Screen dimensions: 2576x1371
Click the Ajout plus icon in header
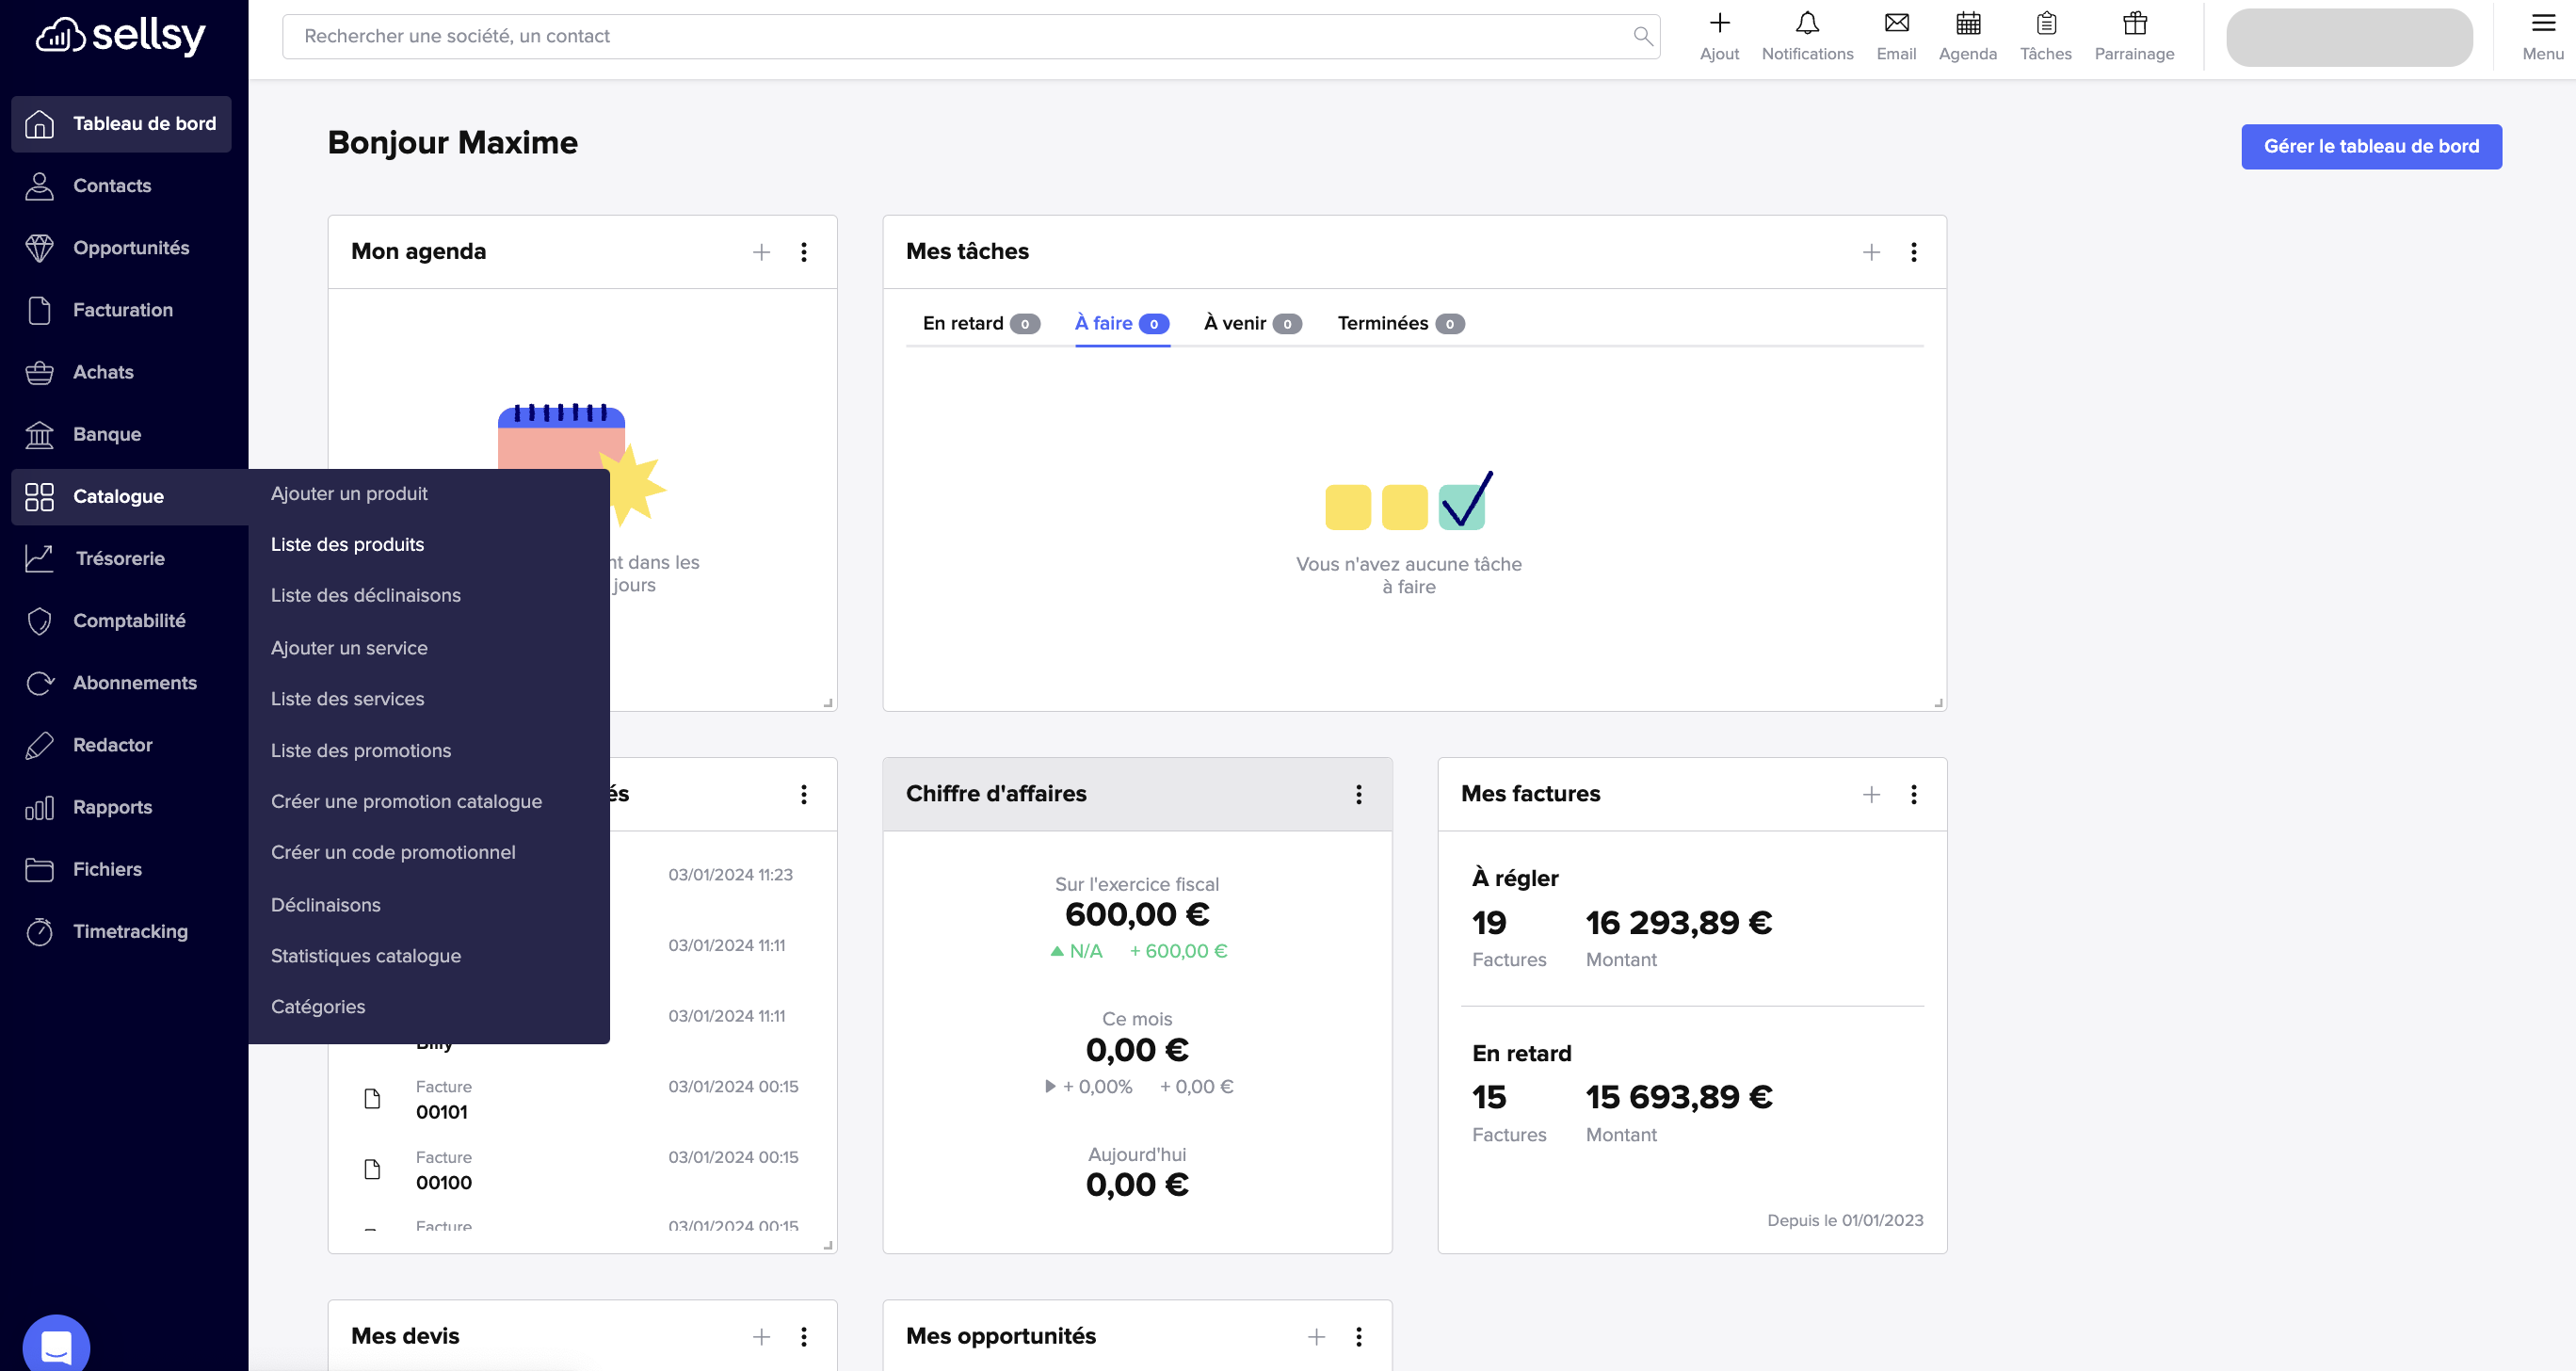(1719, 24)
